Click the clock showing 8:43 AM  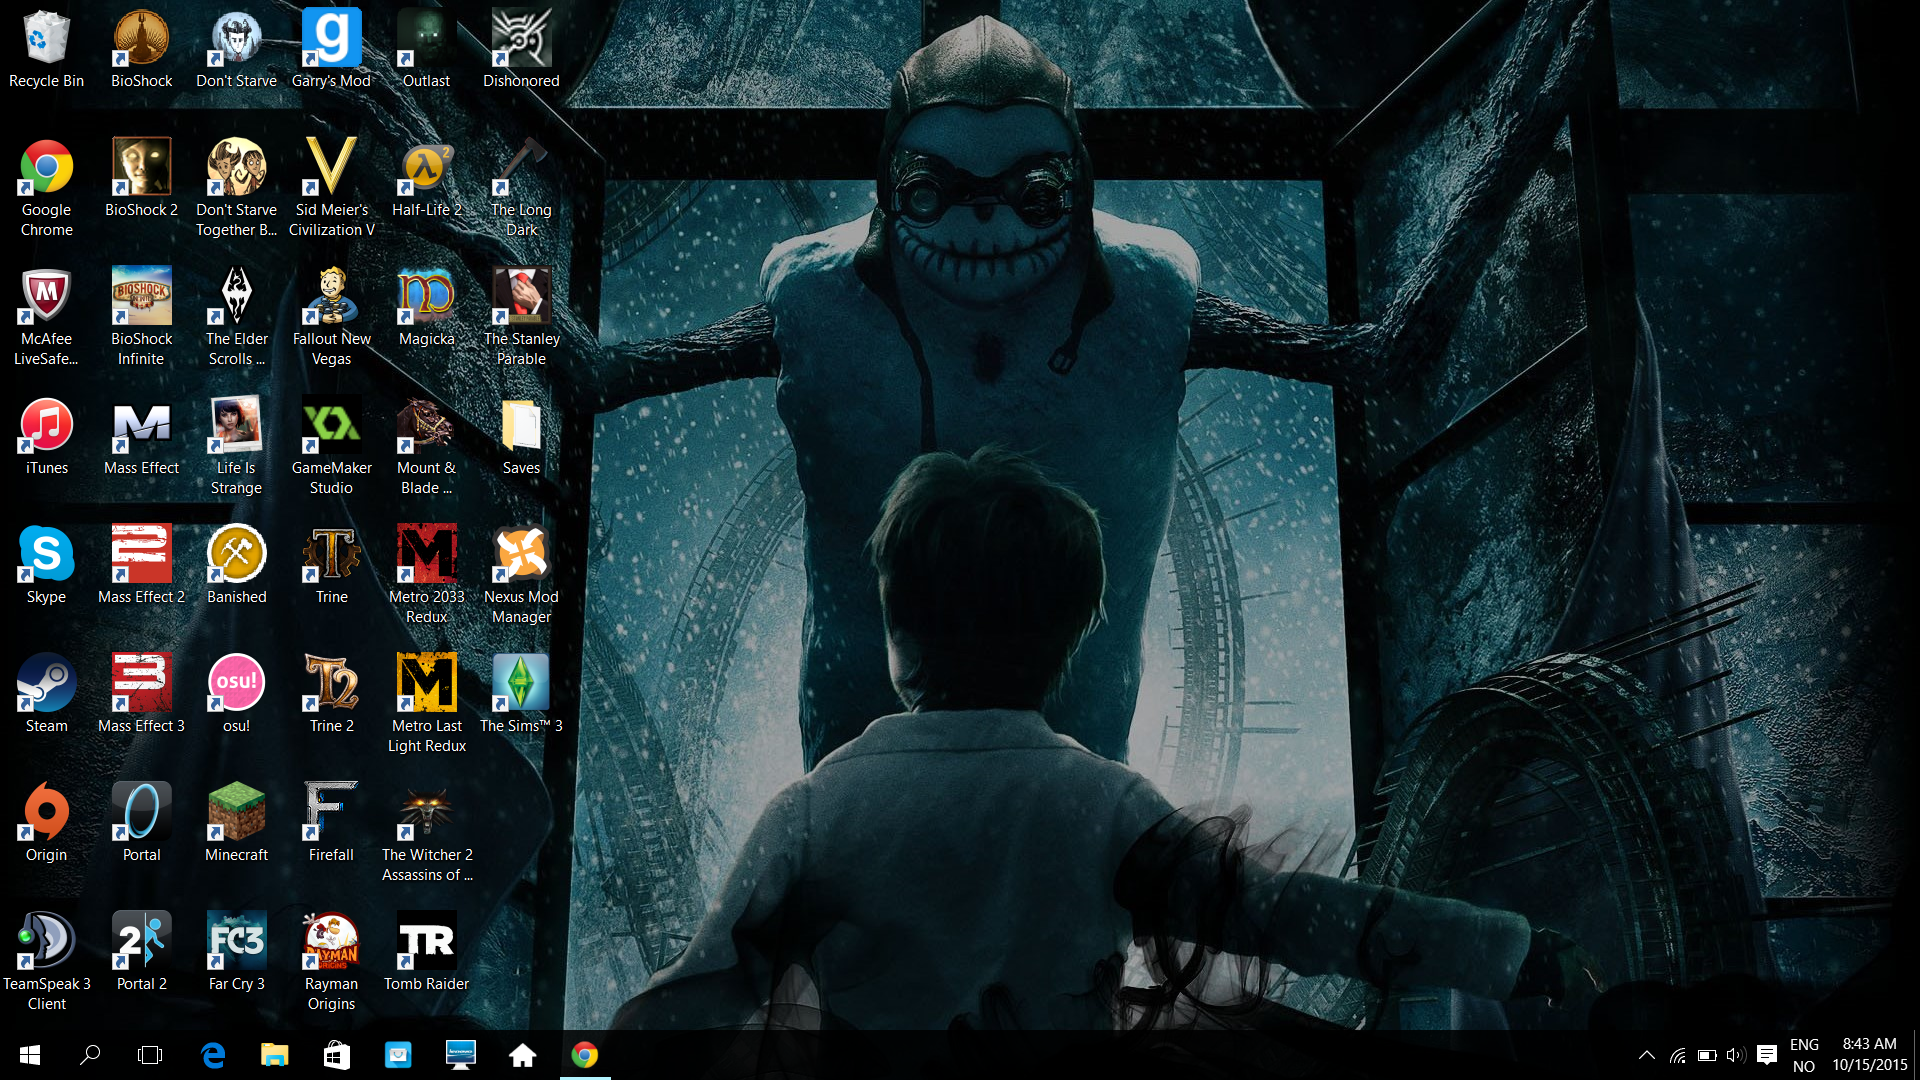1869,1055
